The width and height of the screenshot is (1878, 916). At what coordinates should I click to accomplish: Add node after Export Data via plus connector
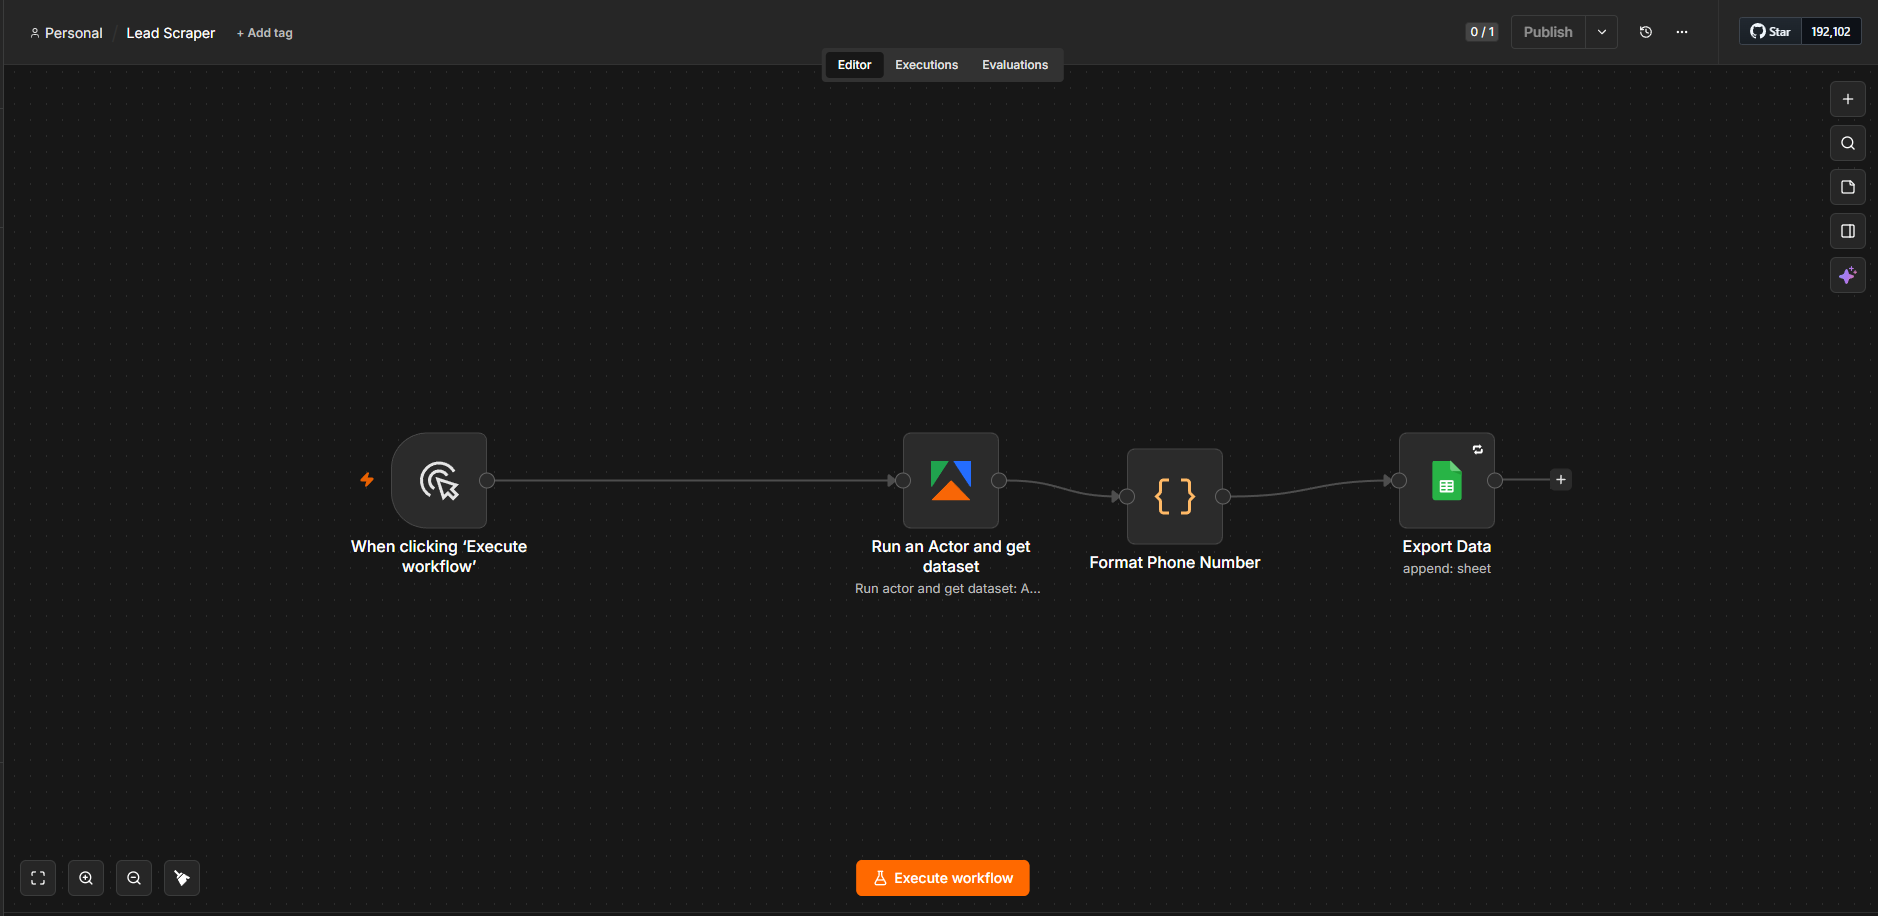coord(1561,480)
